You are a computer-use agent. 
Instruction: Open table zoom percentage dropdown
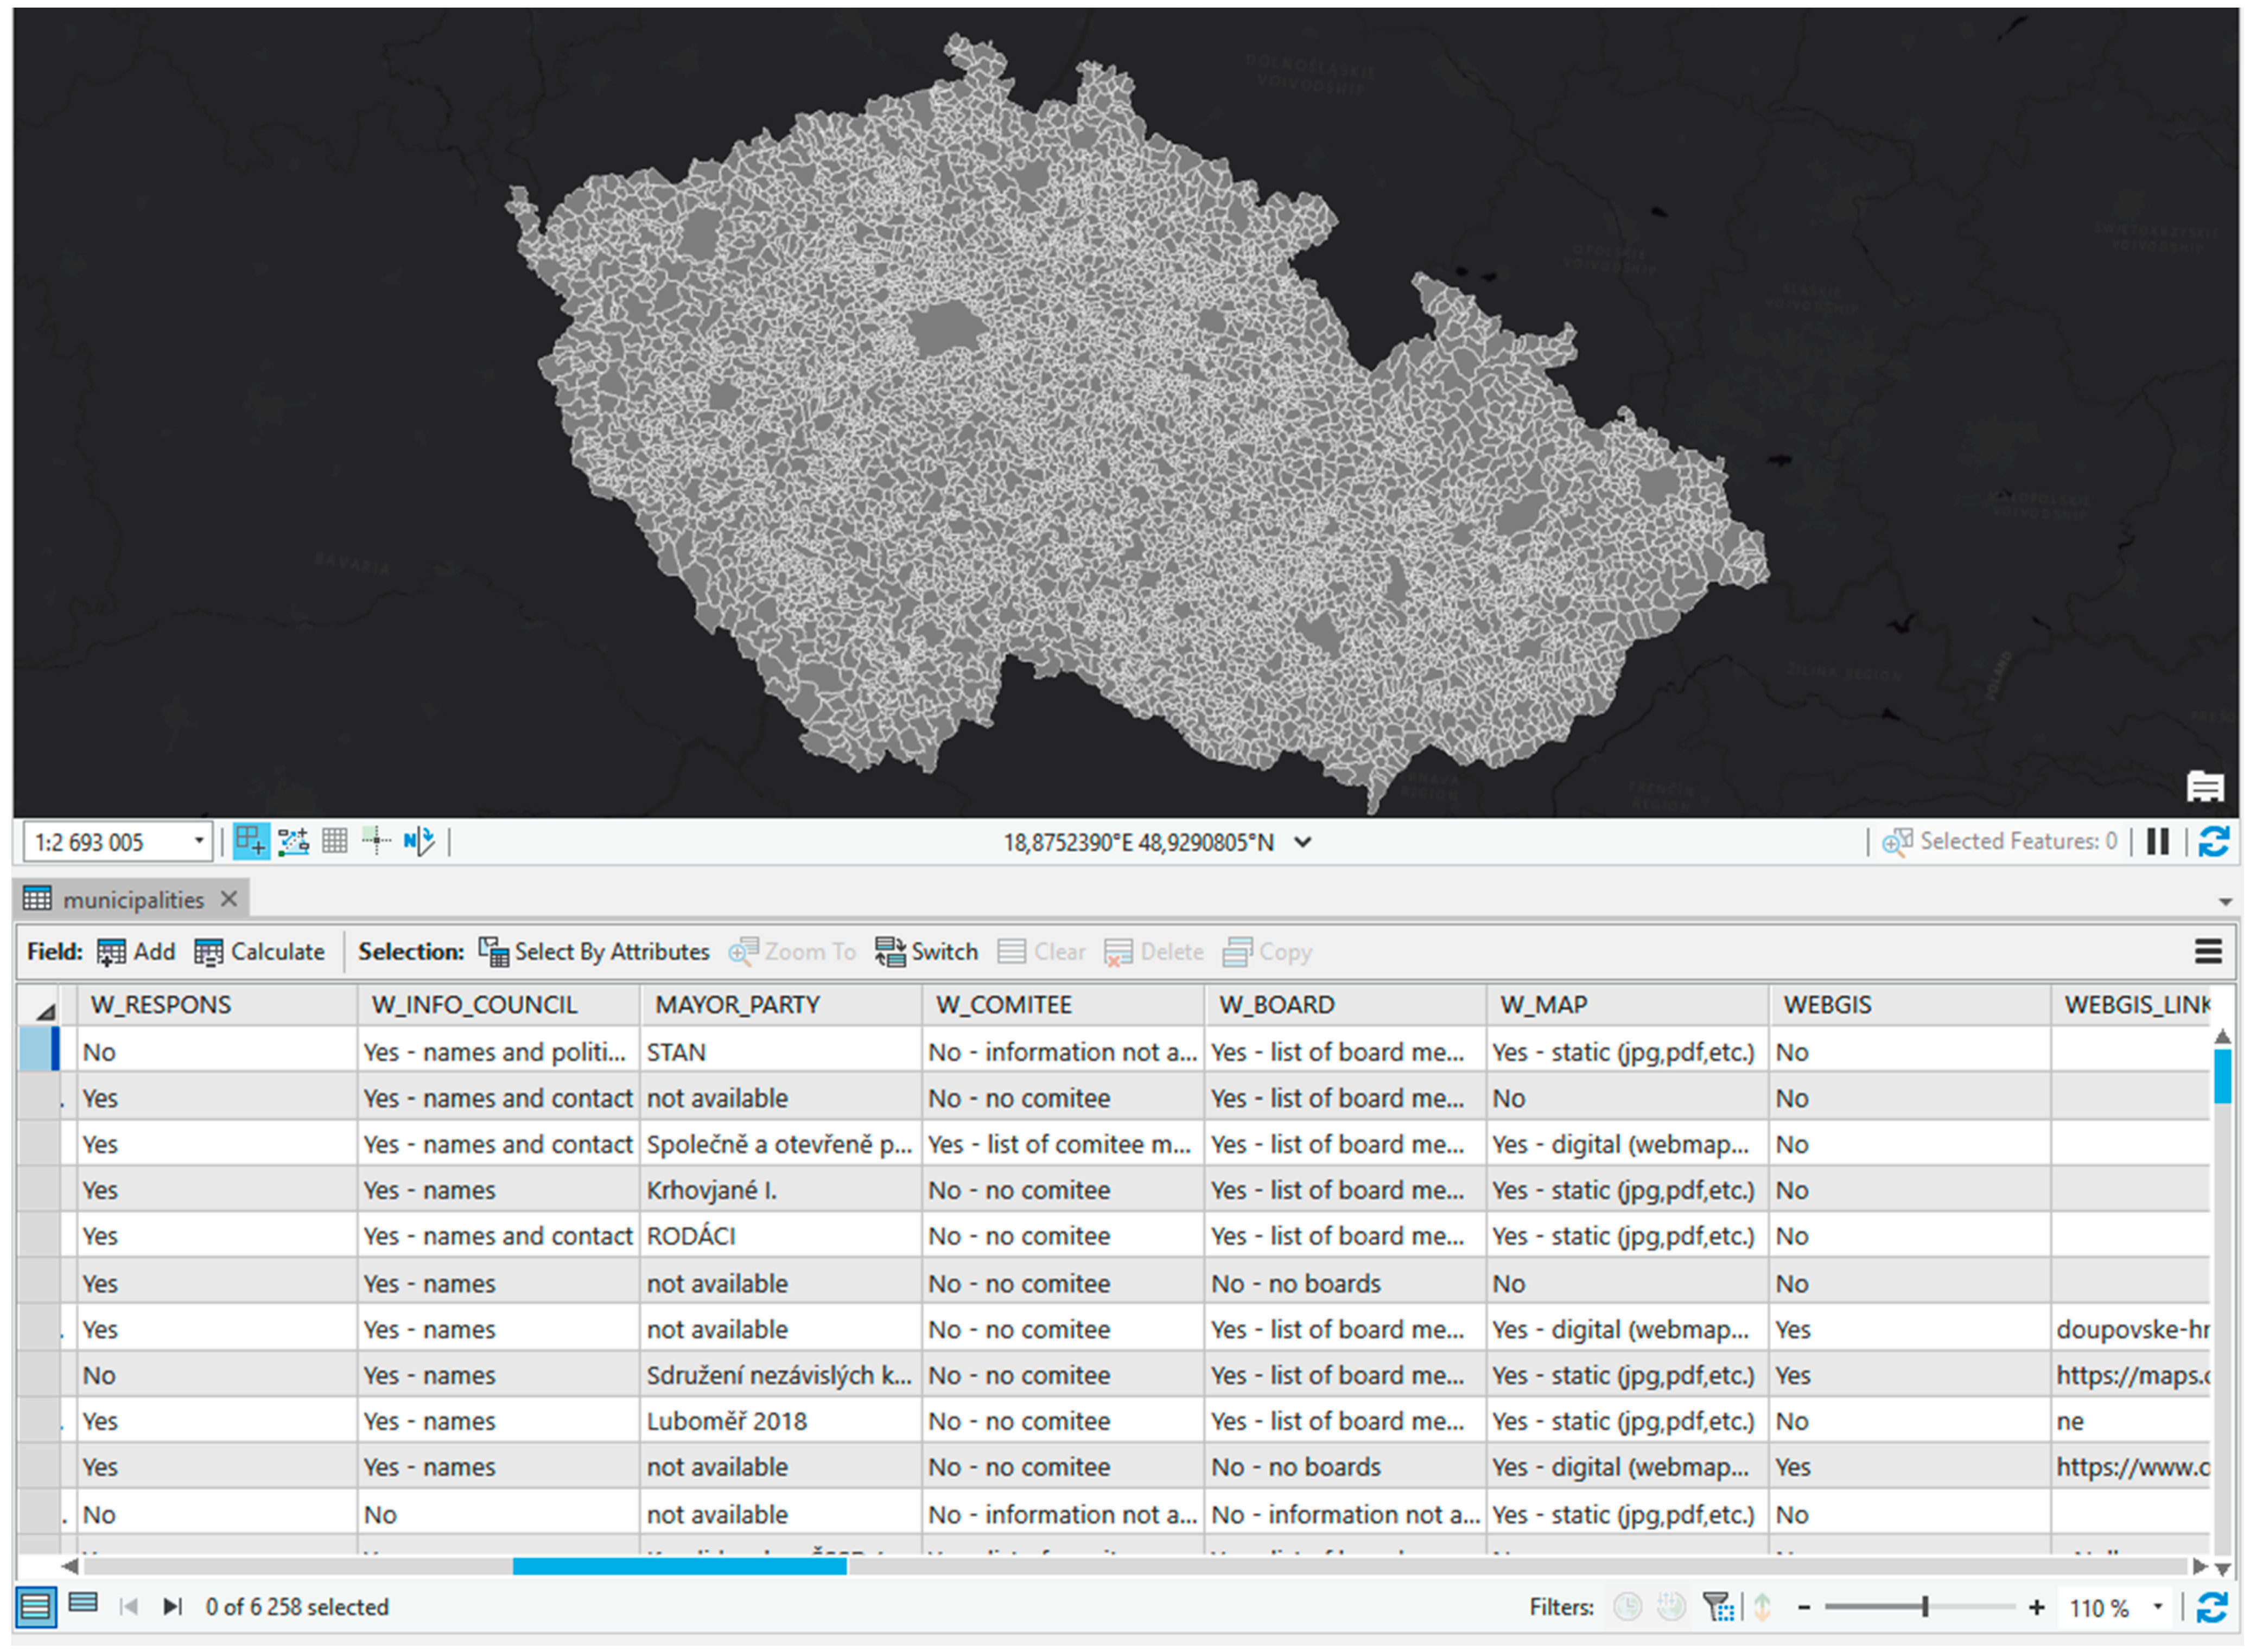pyautogui.click(x=2158, y=1608)
